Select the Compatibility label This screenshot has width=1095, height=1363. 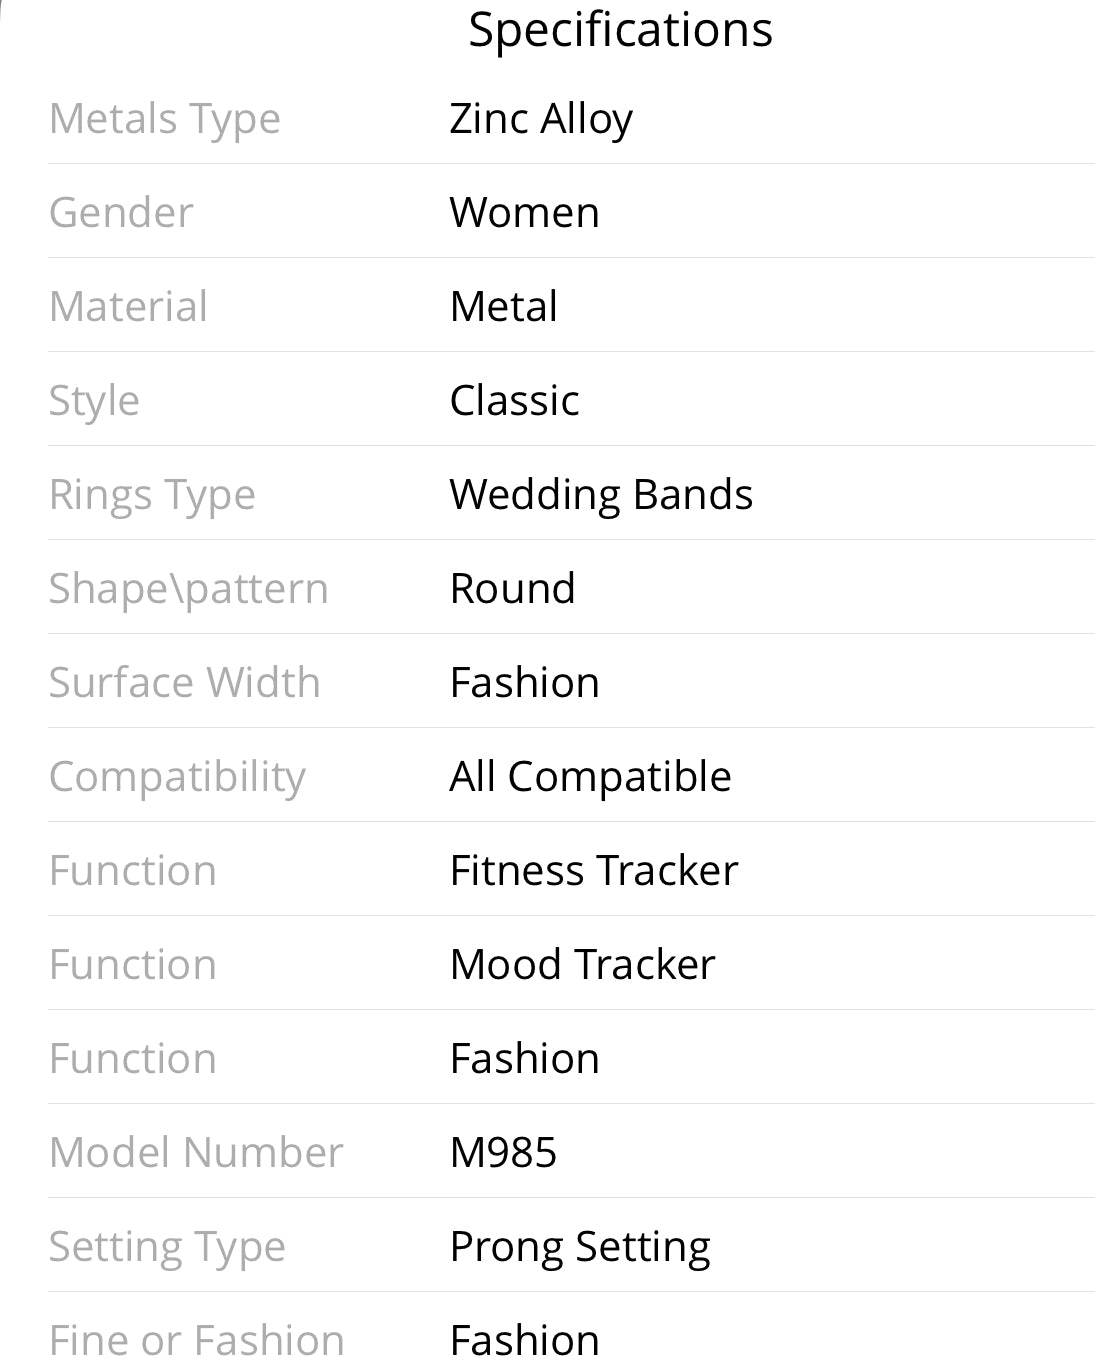tap(177, 778)
